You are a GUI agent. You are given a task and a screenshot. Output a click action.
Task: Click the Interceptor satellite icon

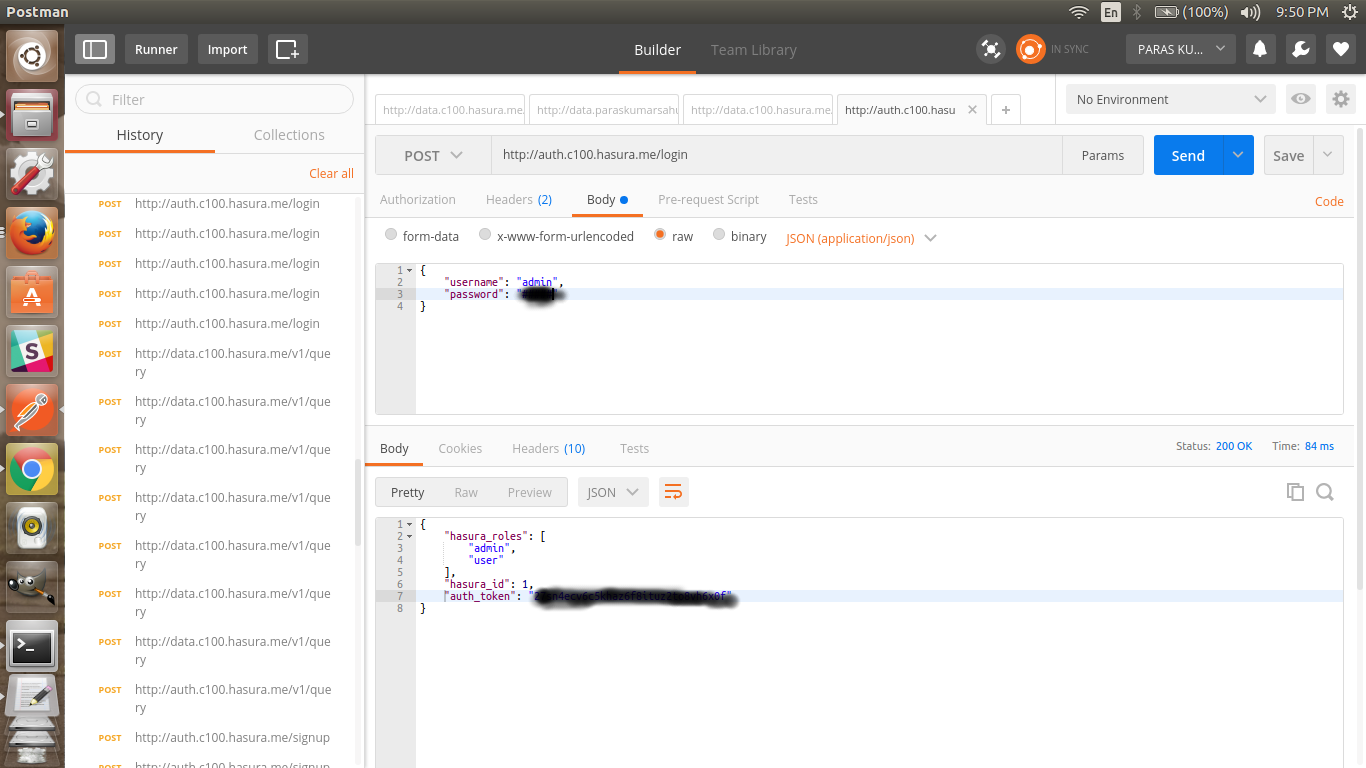click(x=990, y=49)
